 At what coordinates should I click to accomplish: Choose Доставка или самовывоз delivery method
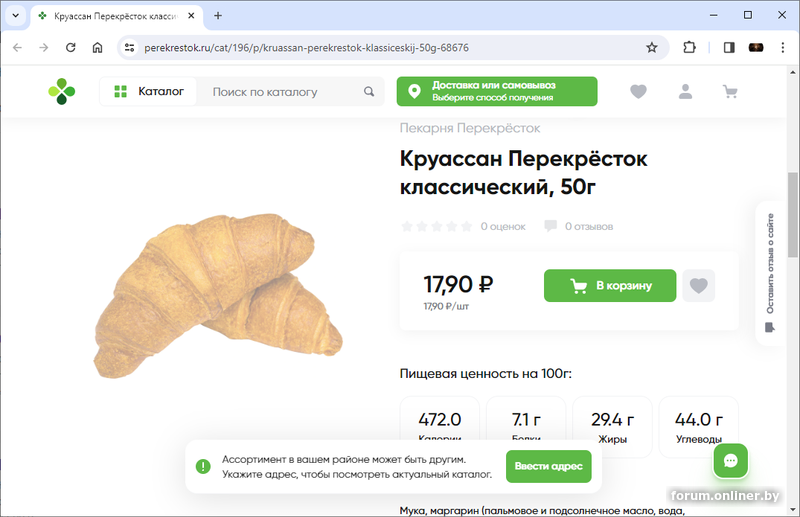[x=497, y=91]
